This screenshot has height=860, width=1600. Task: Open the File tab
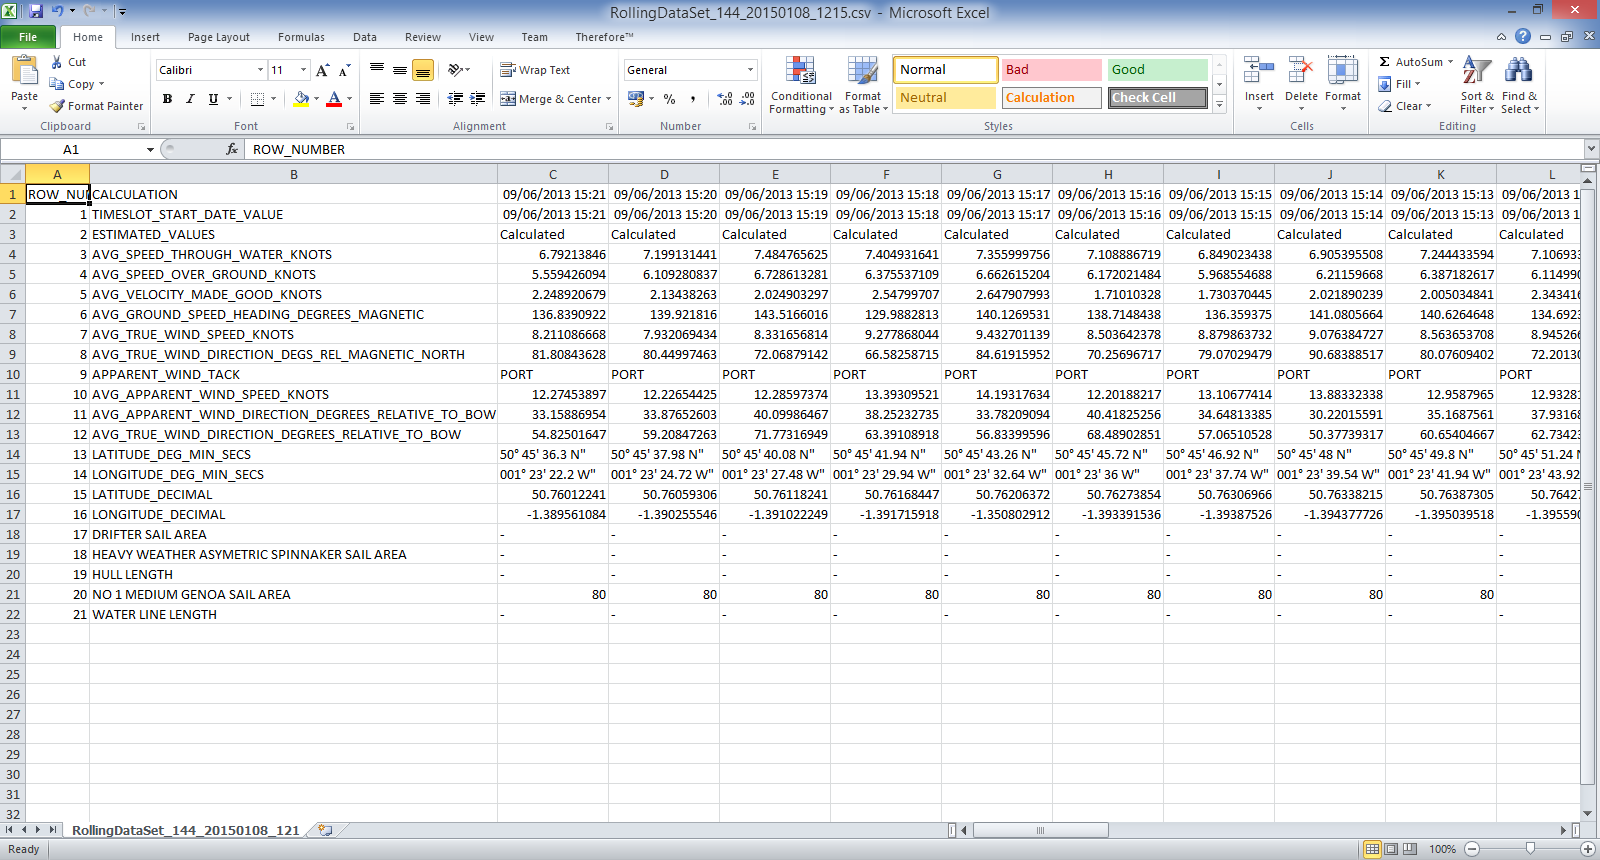28,37
